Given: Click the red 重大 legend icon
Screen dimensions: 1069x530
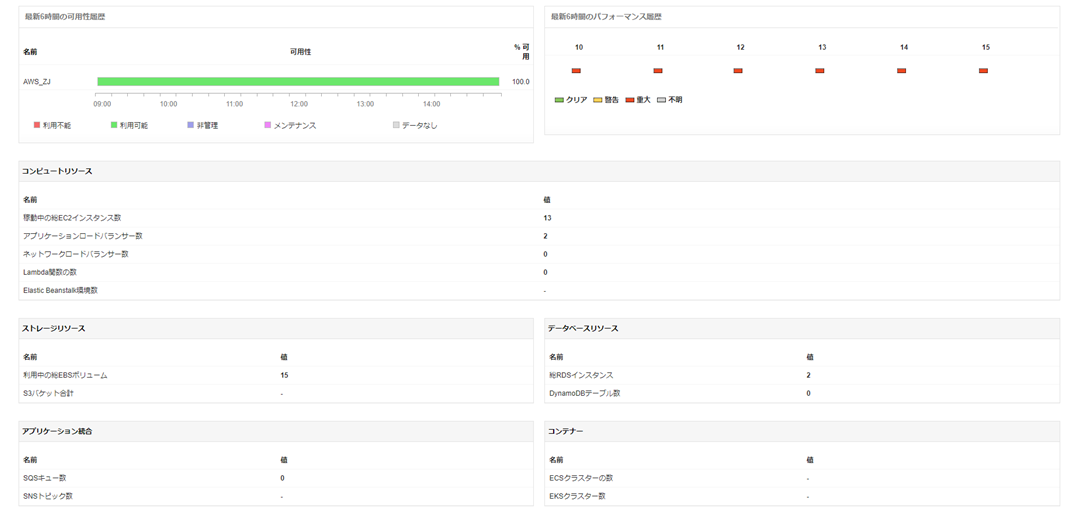Looking at the screenshot, I should [x=630, y=100].
